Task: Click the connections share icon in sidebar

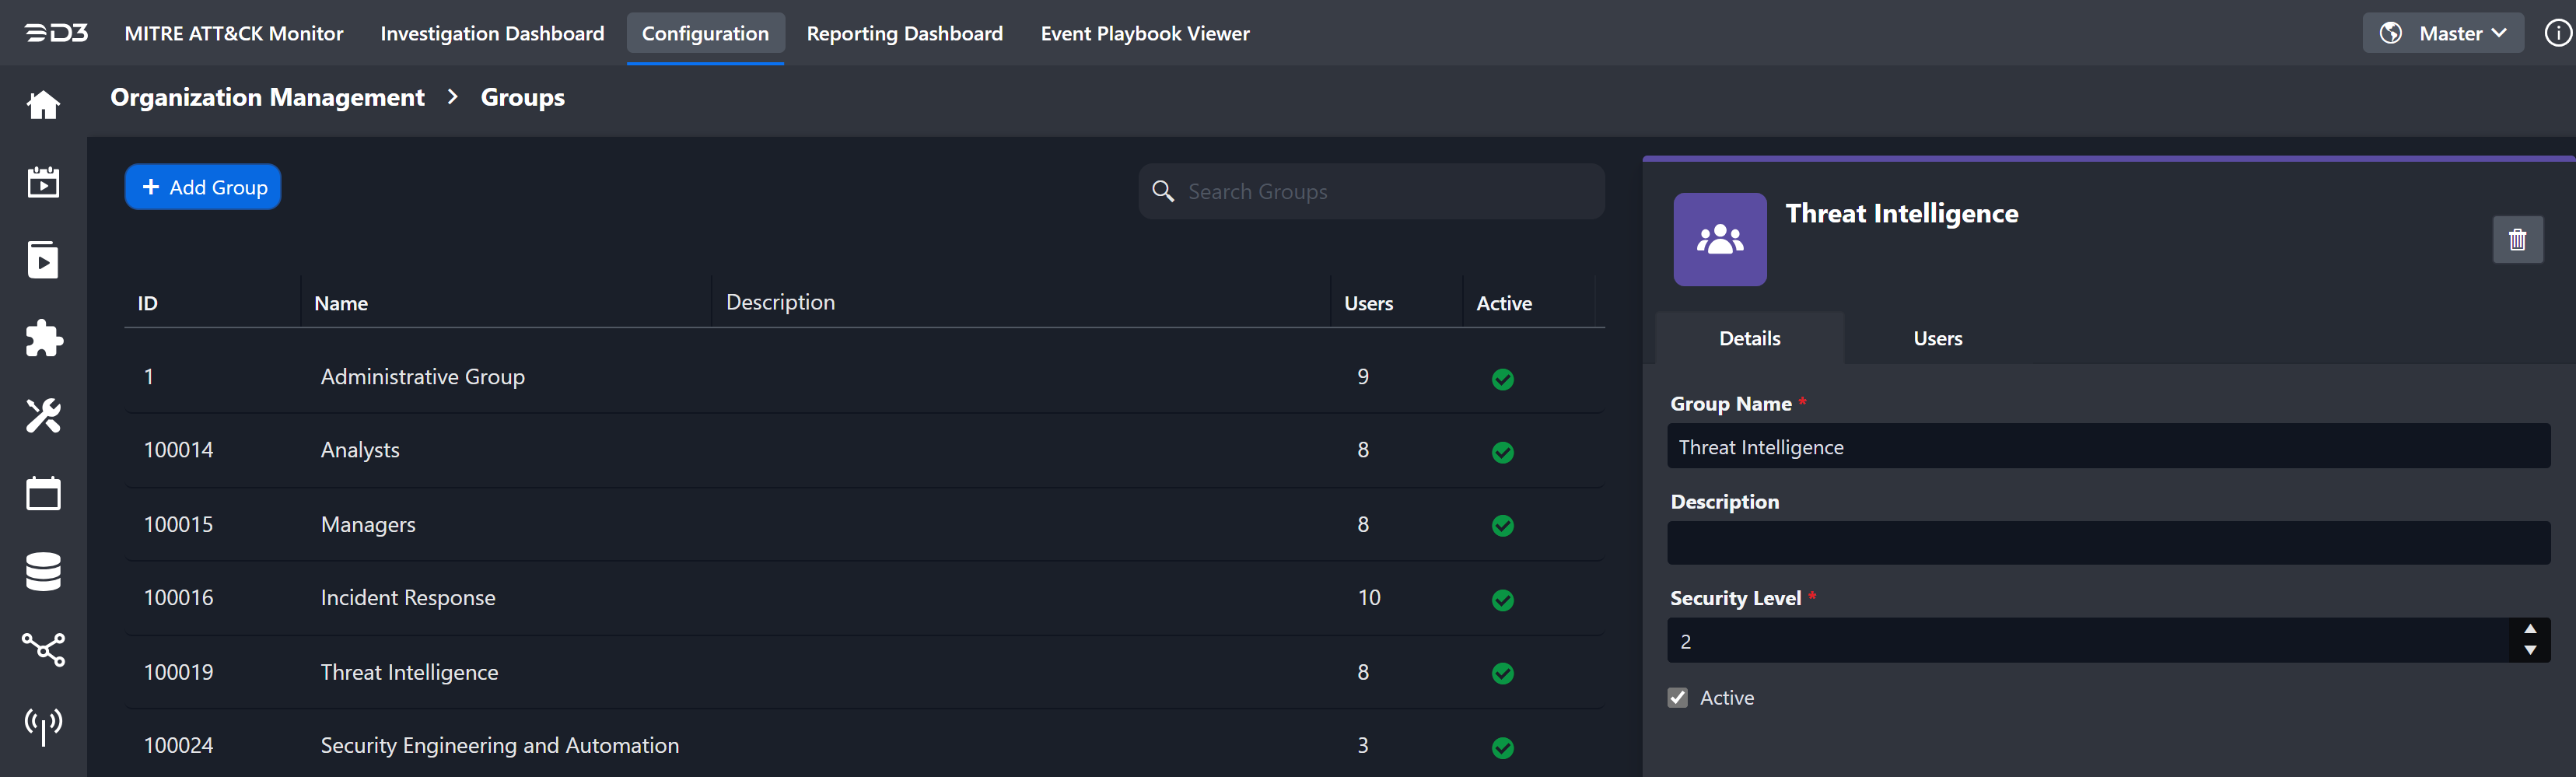Action: 43,649
